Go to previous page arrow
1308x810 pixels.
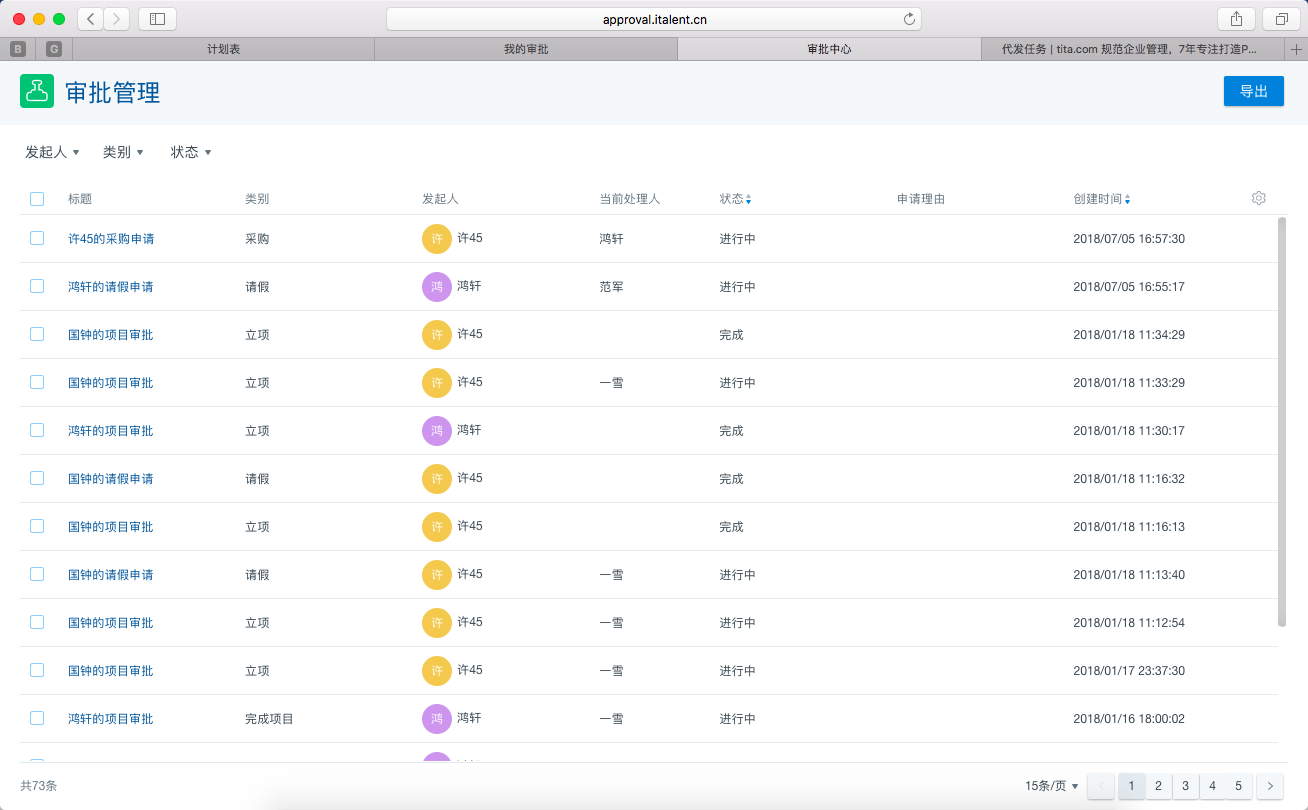pos(1101,786)
